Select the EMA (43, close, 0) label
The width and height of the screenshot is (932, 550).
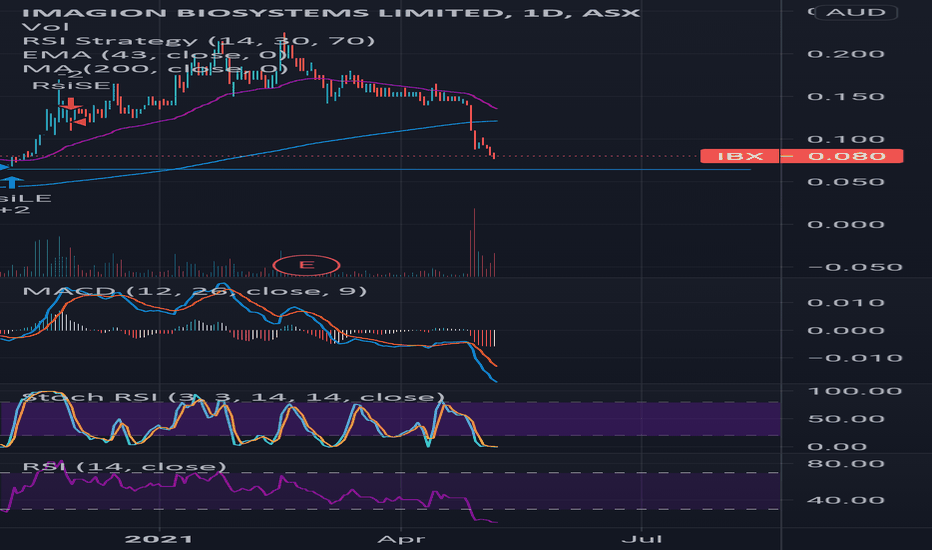click(155, 55)
